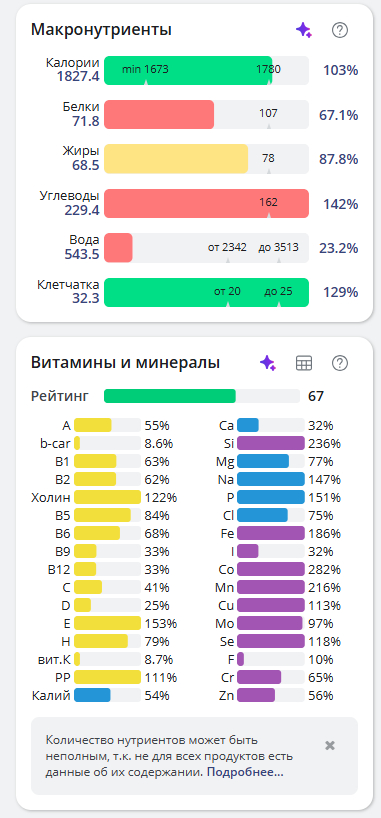
Task: Open the table view icon for vitamins
Action: 304,363
